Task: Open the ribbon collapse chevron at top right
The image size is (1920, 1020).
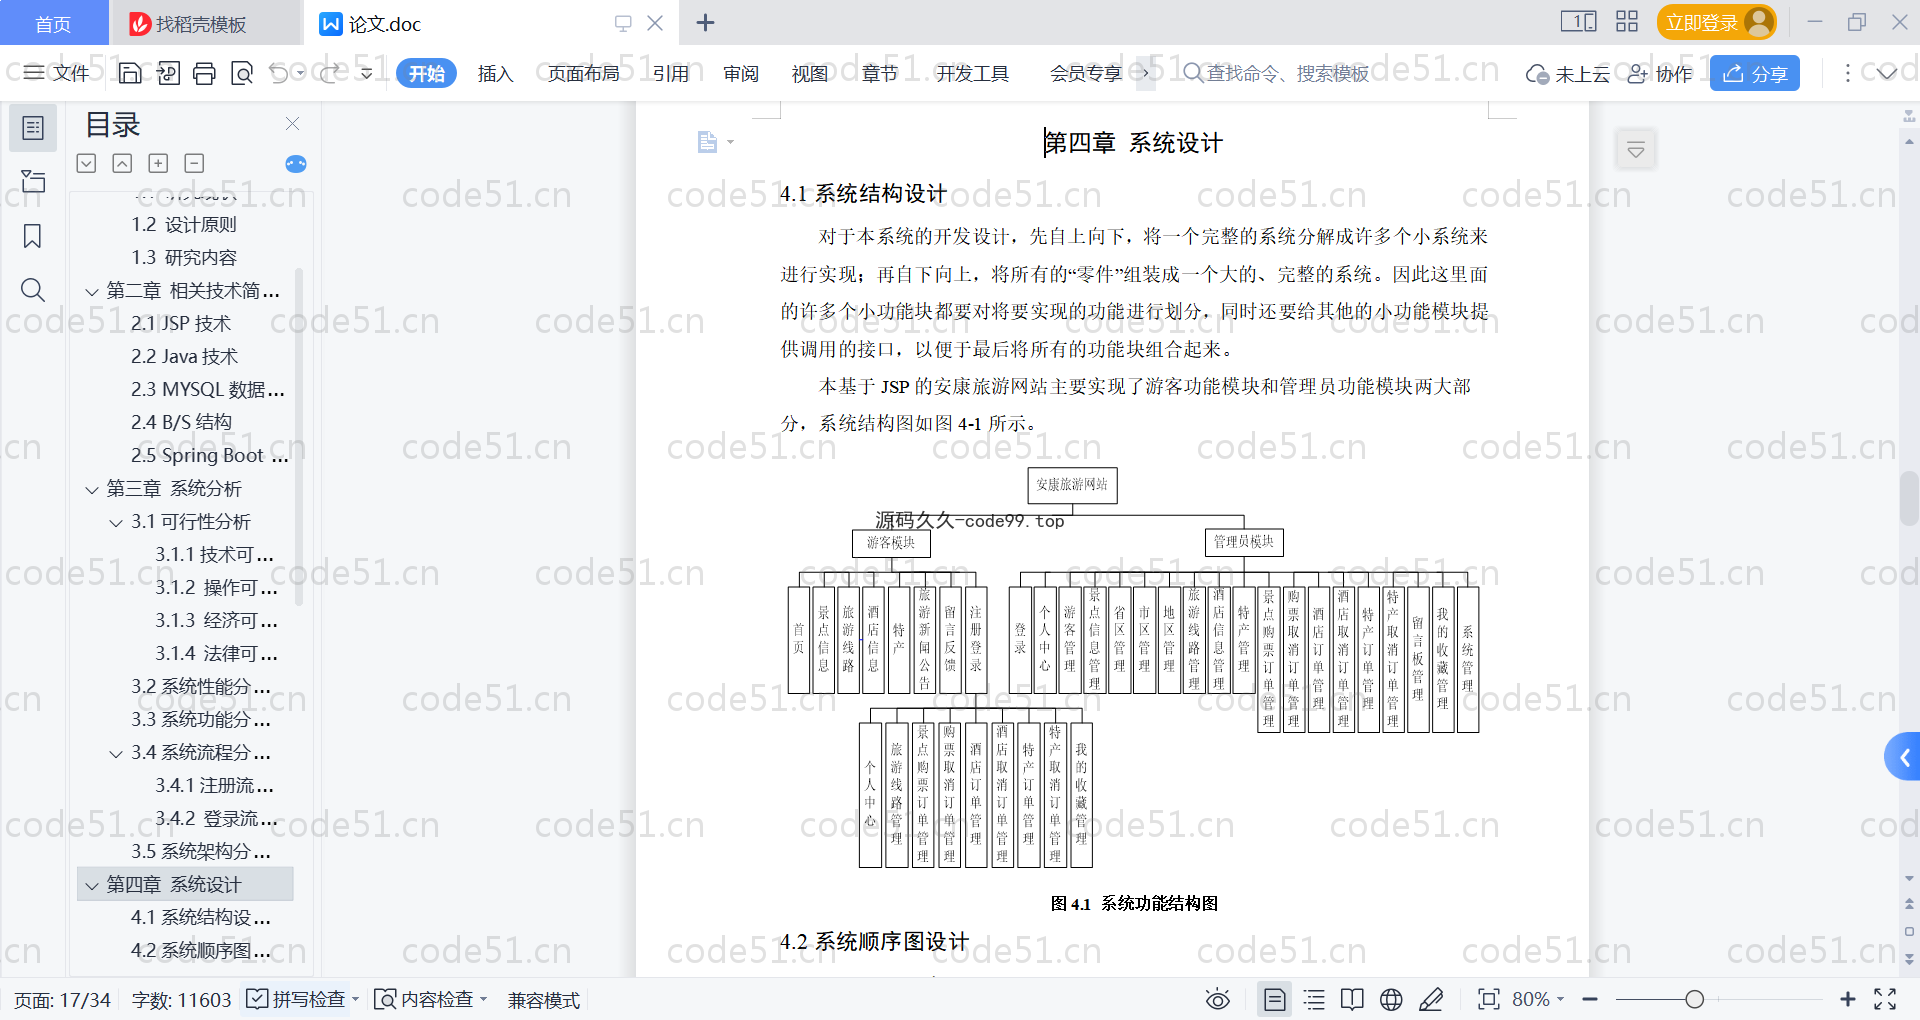Action: (x=1887, y=73)
